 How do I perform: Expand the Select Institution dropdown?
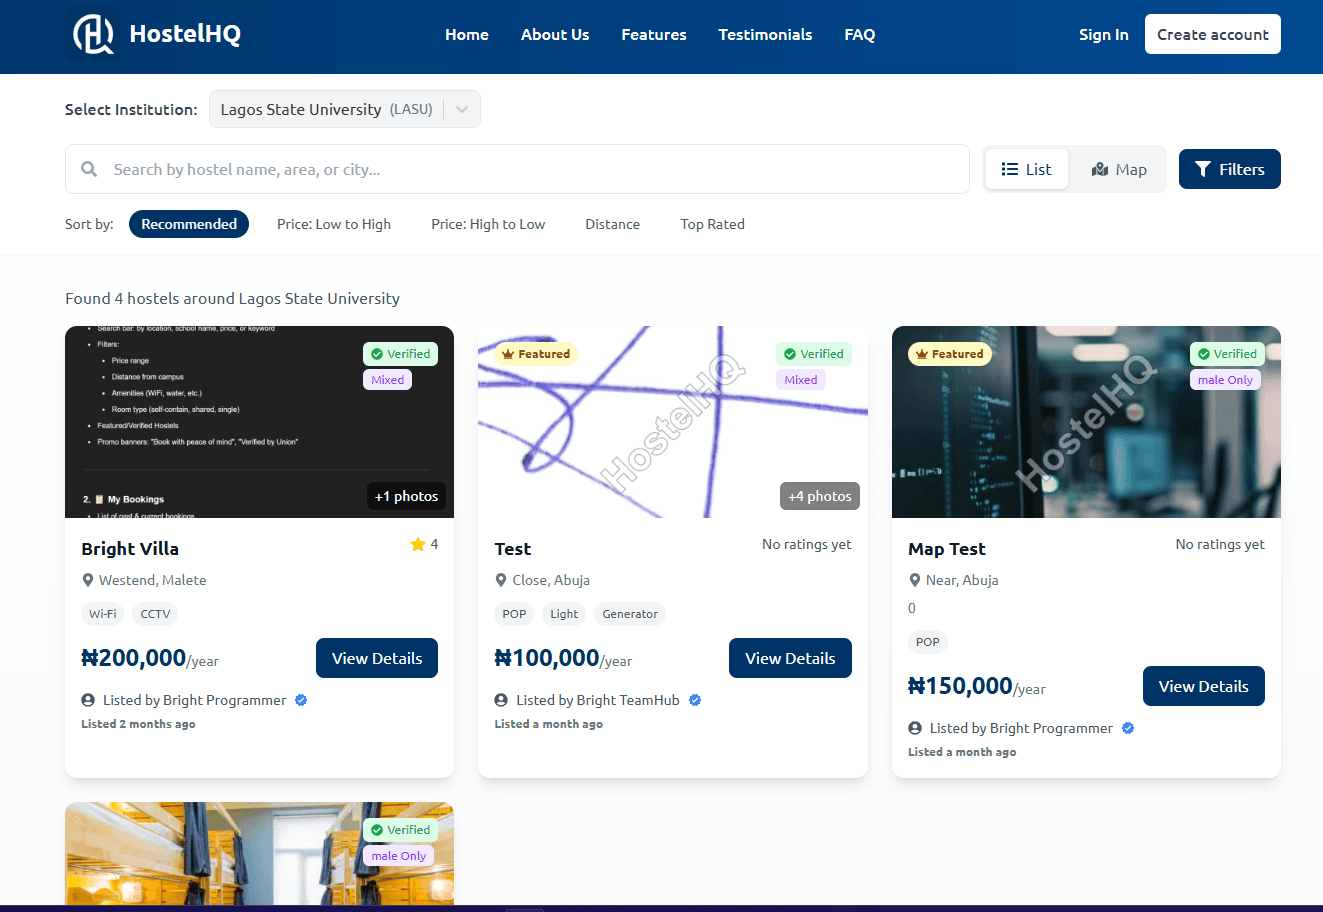pyautogui.click(x=461, y=110)
